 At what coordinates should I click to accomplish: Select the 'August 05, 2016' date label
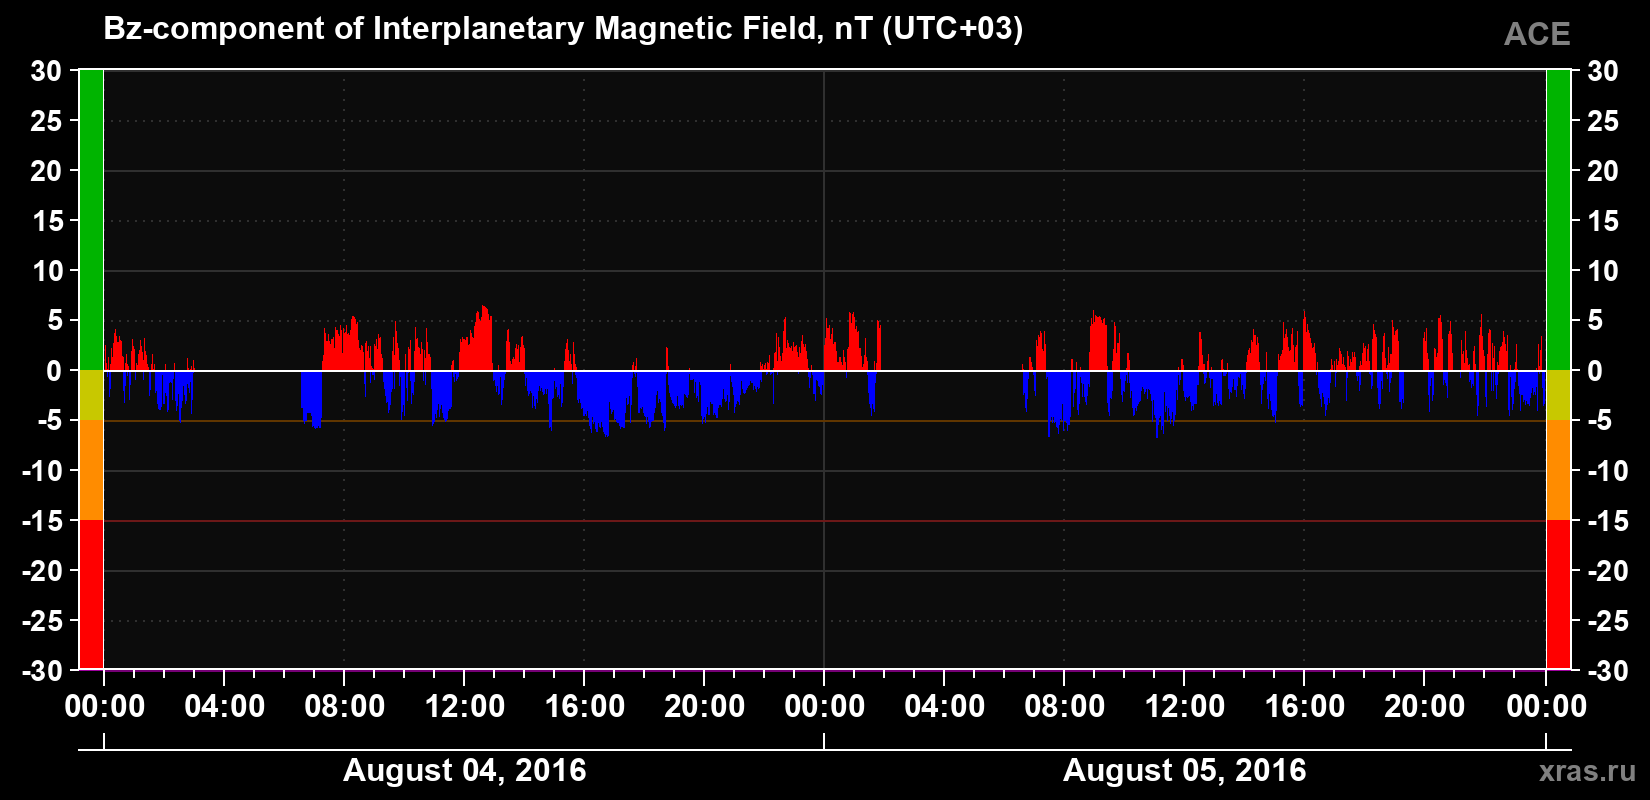coord(1185,771)
